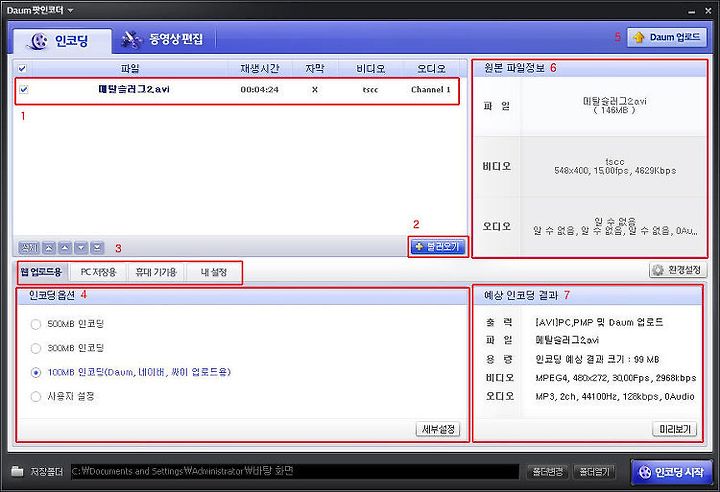The height and width of the screenshot is (492, 720).
Task: Choose the 사용자 설정 radio option
Action: (36, 396)
